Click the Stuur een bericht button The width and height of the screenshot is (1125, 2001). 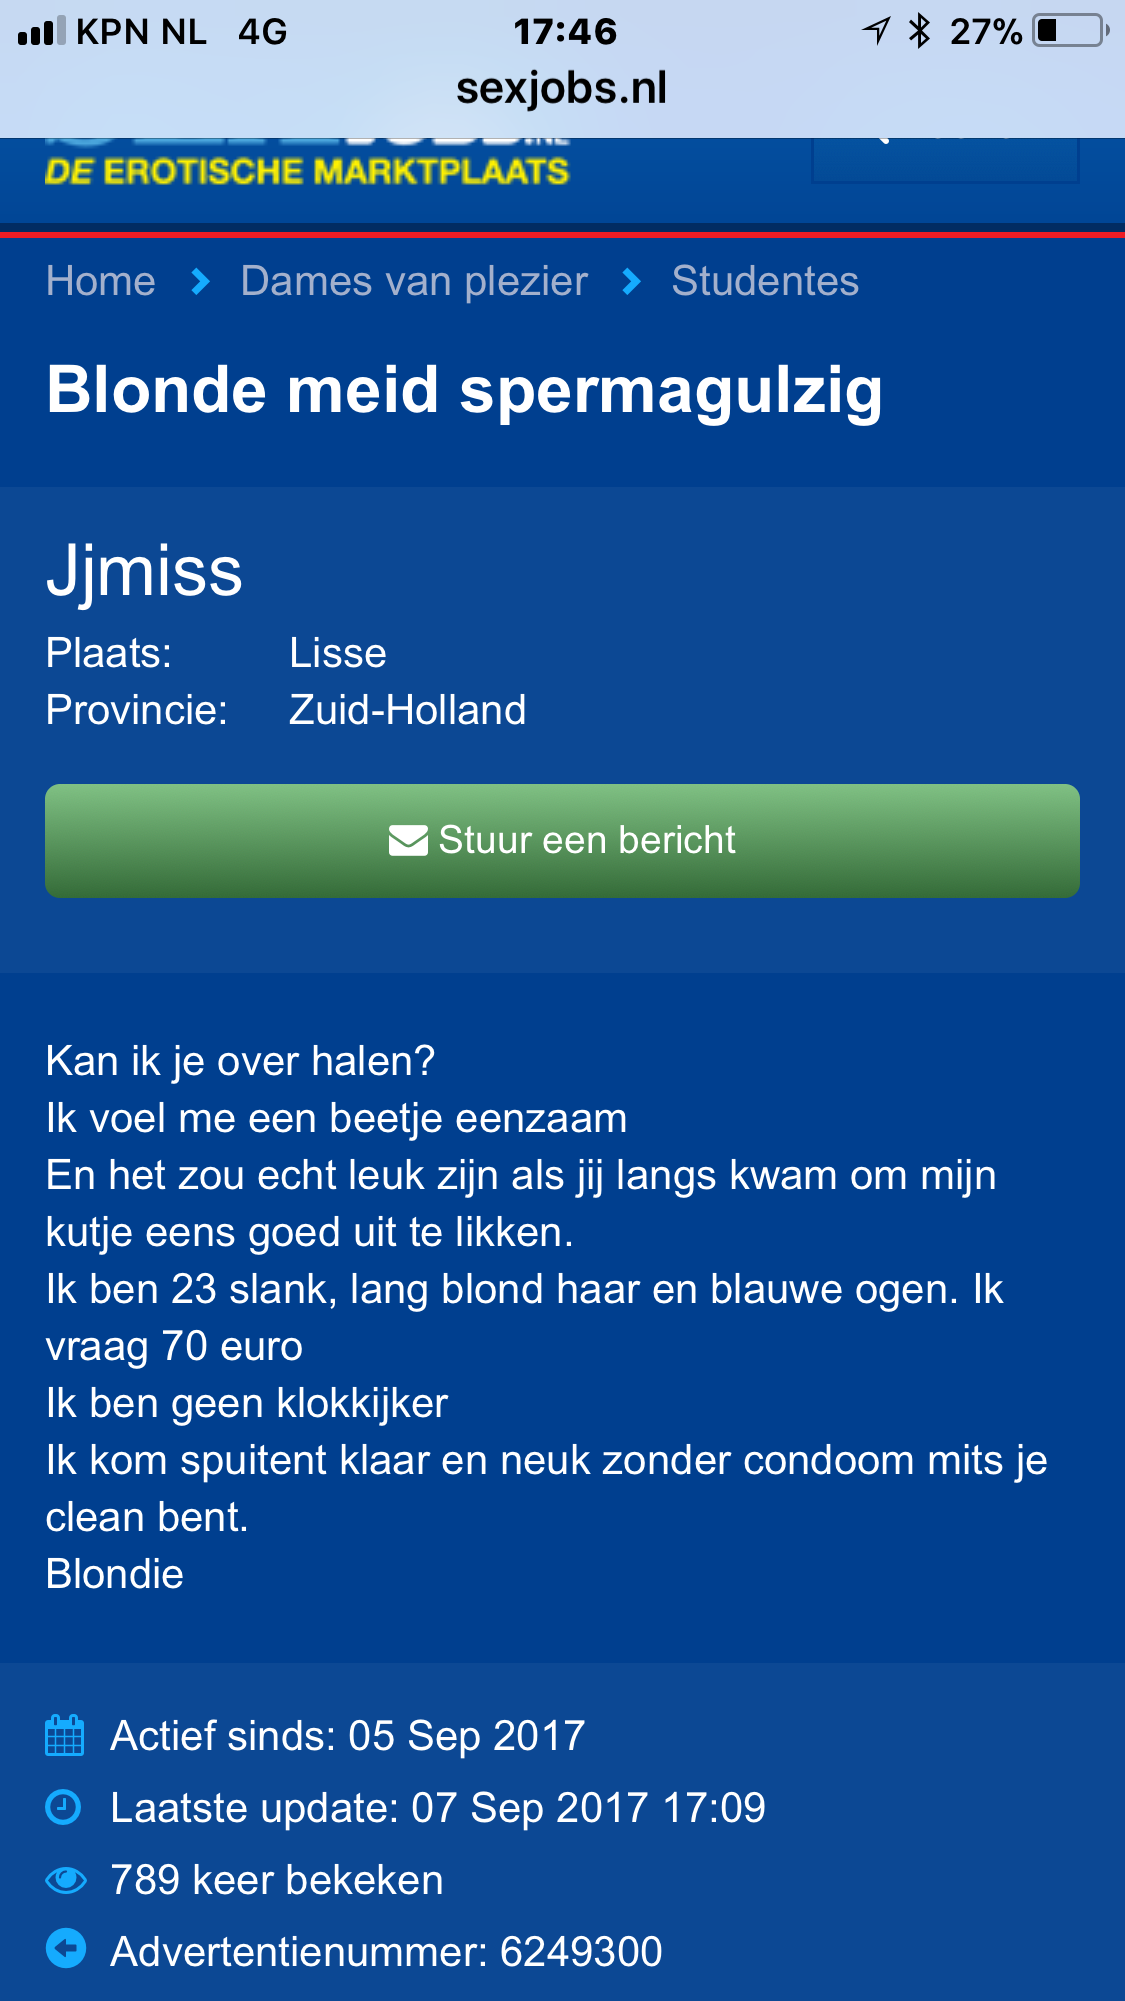(x=562, y=840)
